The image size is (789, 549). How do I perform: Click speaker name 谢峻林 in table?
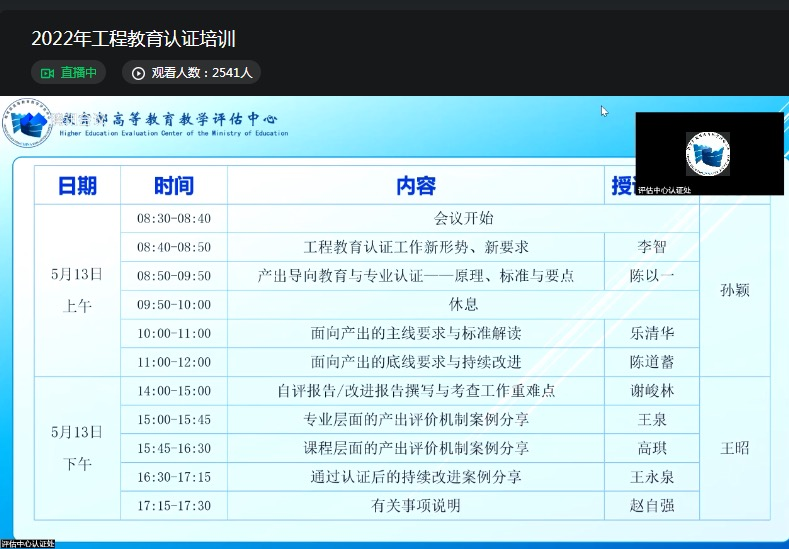tap(651, 391)
